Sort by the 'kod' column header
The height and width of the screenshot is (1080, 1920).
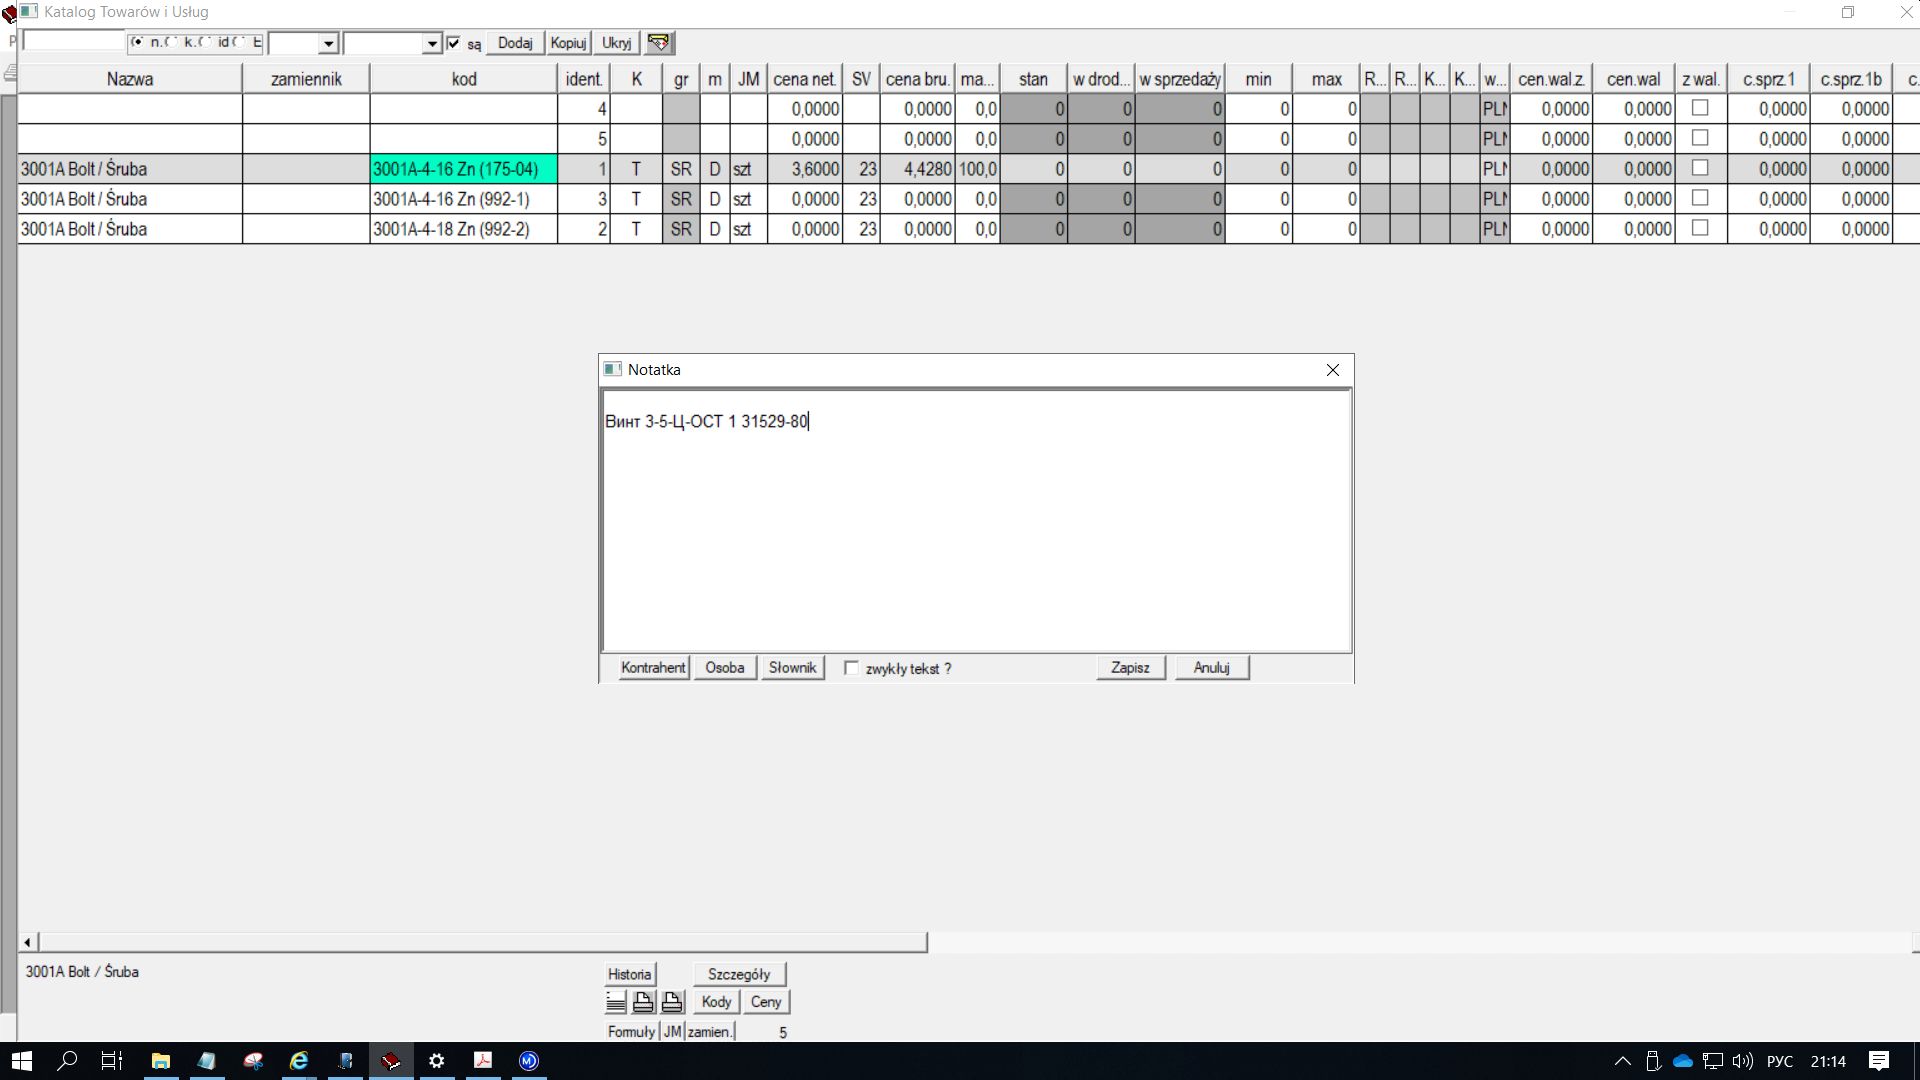click(463, 79)
